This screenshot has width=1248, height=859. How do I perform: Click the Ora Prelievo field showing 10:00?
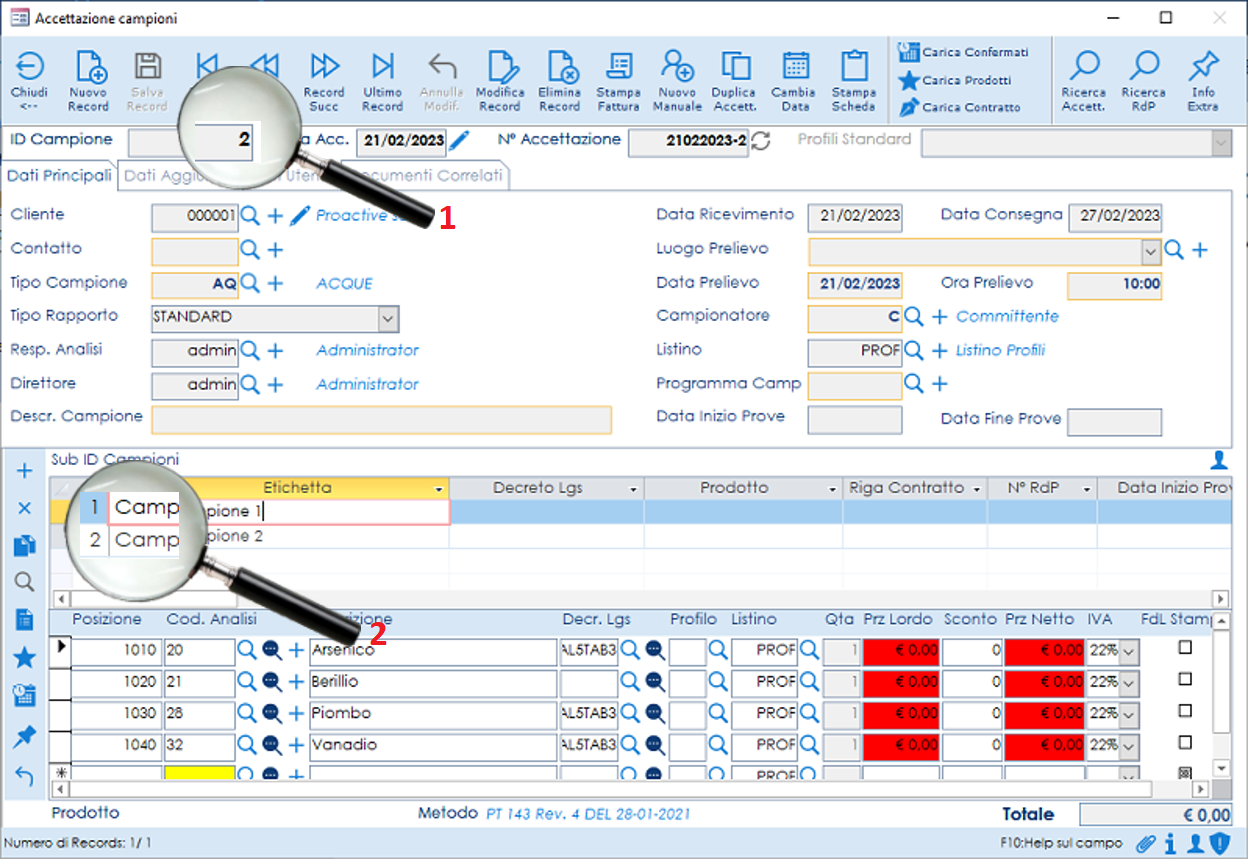1115,285
